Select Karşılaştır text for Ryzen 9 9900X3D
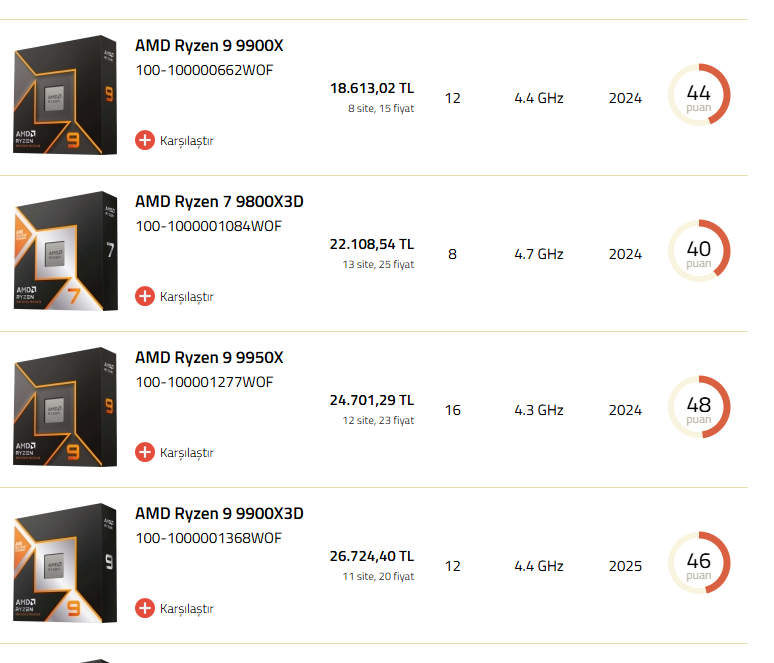 coord(187,609)
